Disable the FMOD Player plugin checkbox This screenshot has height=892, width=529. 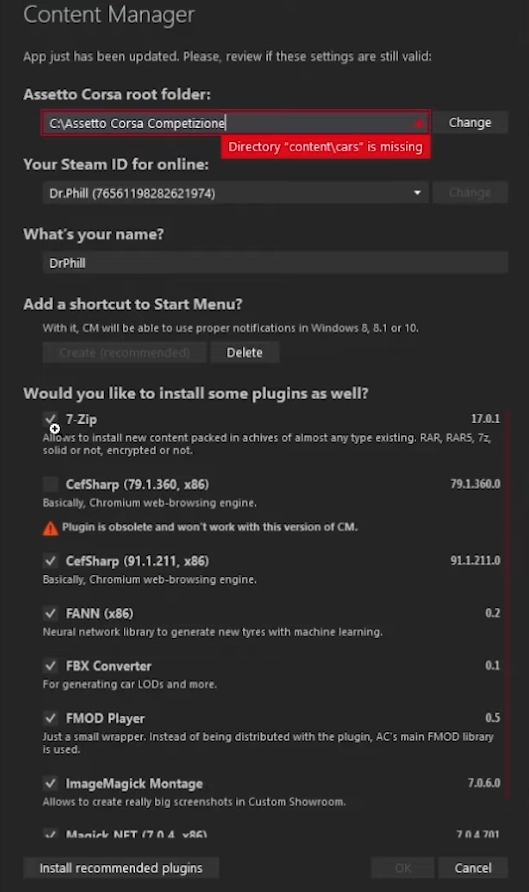click(x=51, y=718)
